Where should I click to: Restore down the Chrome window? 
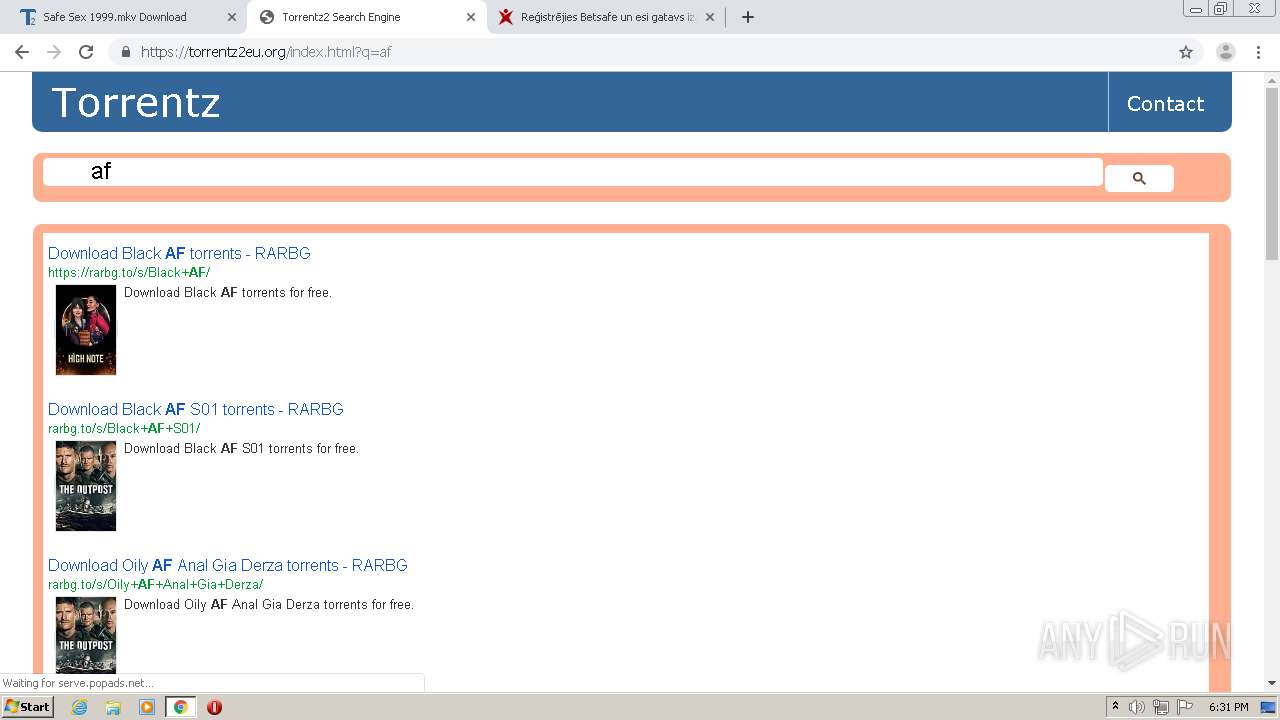(x=1221, y=9)
